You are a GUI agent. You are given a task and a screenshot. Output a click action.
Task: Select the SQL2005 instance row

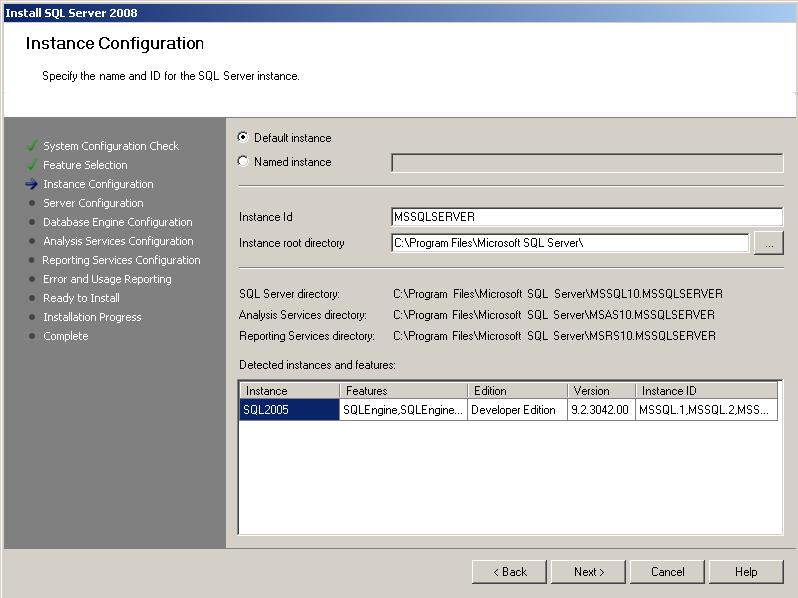[508, 410]
